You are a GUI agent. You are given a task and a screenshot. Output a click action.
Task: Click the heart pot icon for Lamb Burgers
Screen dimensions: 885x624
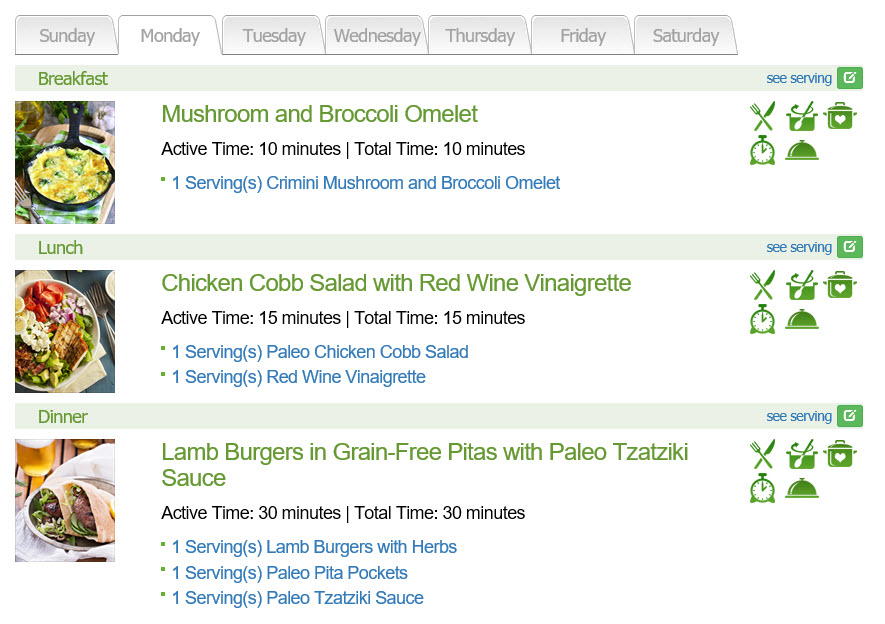click(840, 454)
